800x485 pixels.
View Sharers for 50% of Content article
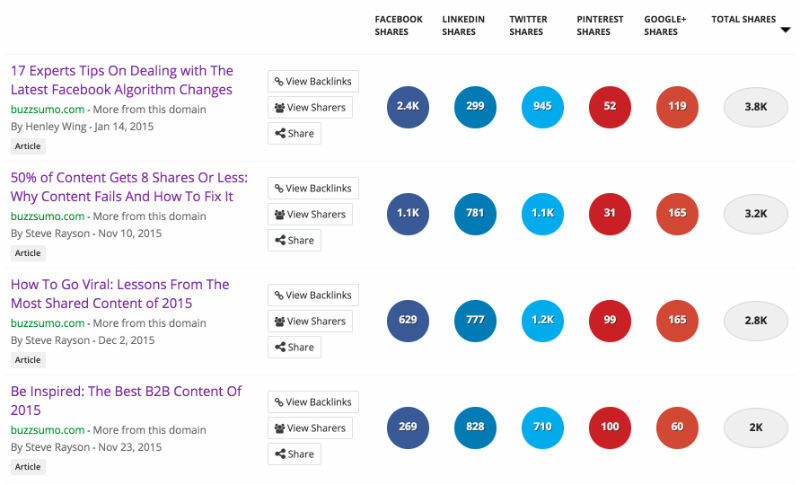[310, 214]
